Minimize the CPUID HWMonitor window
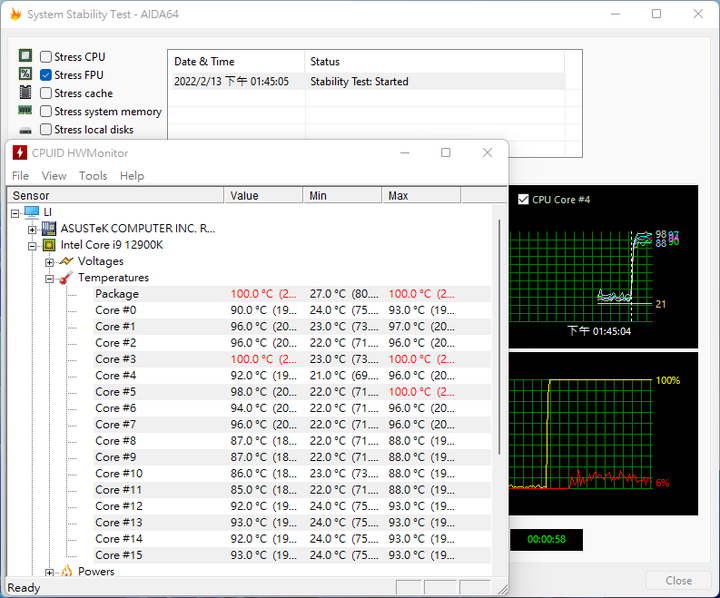This screenshot has width=720, height=598. tap(405, 152)
